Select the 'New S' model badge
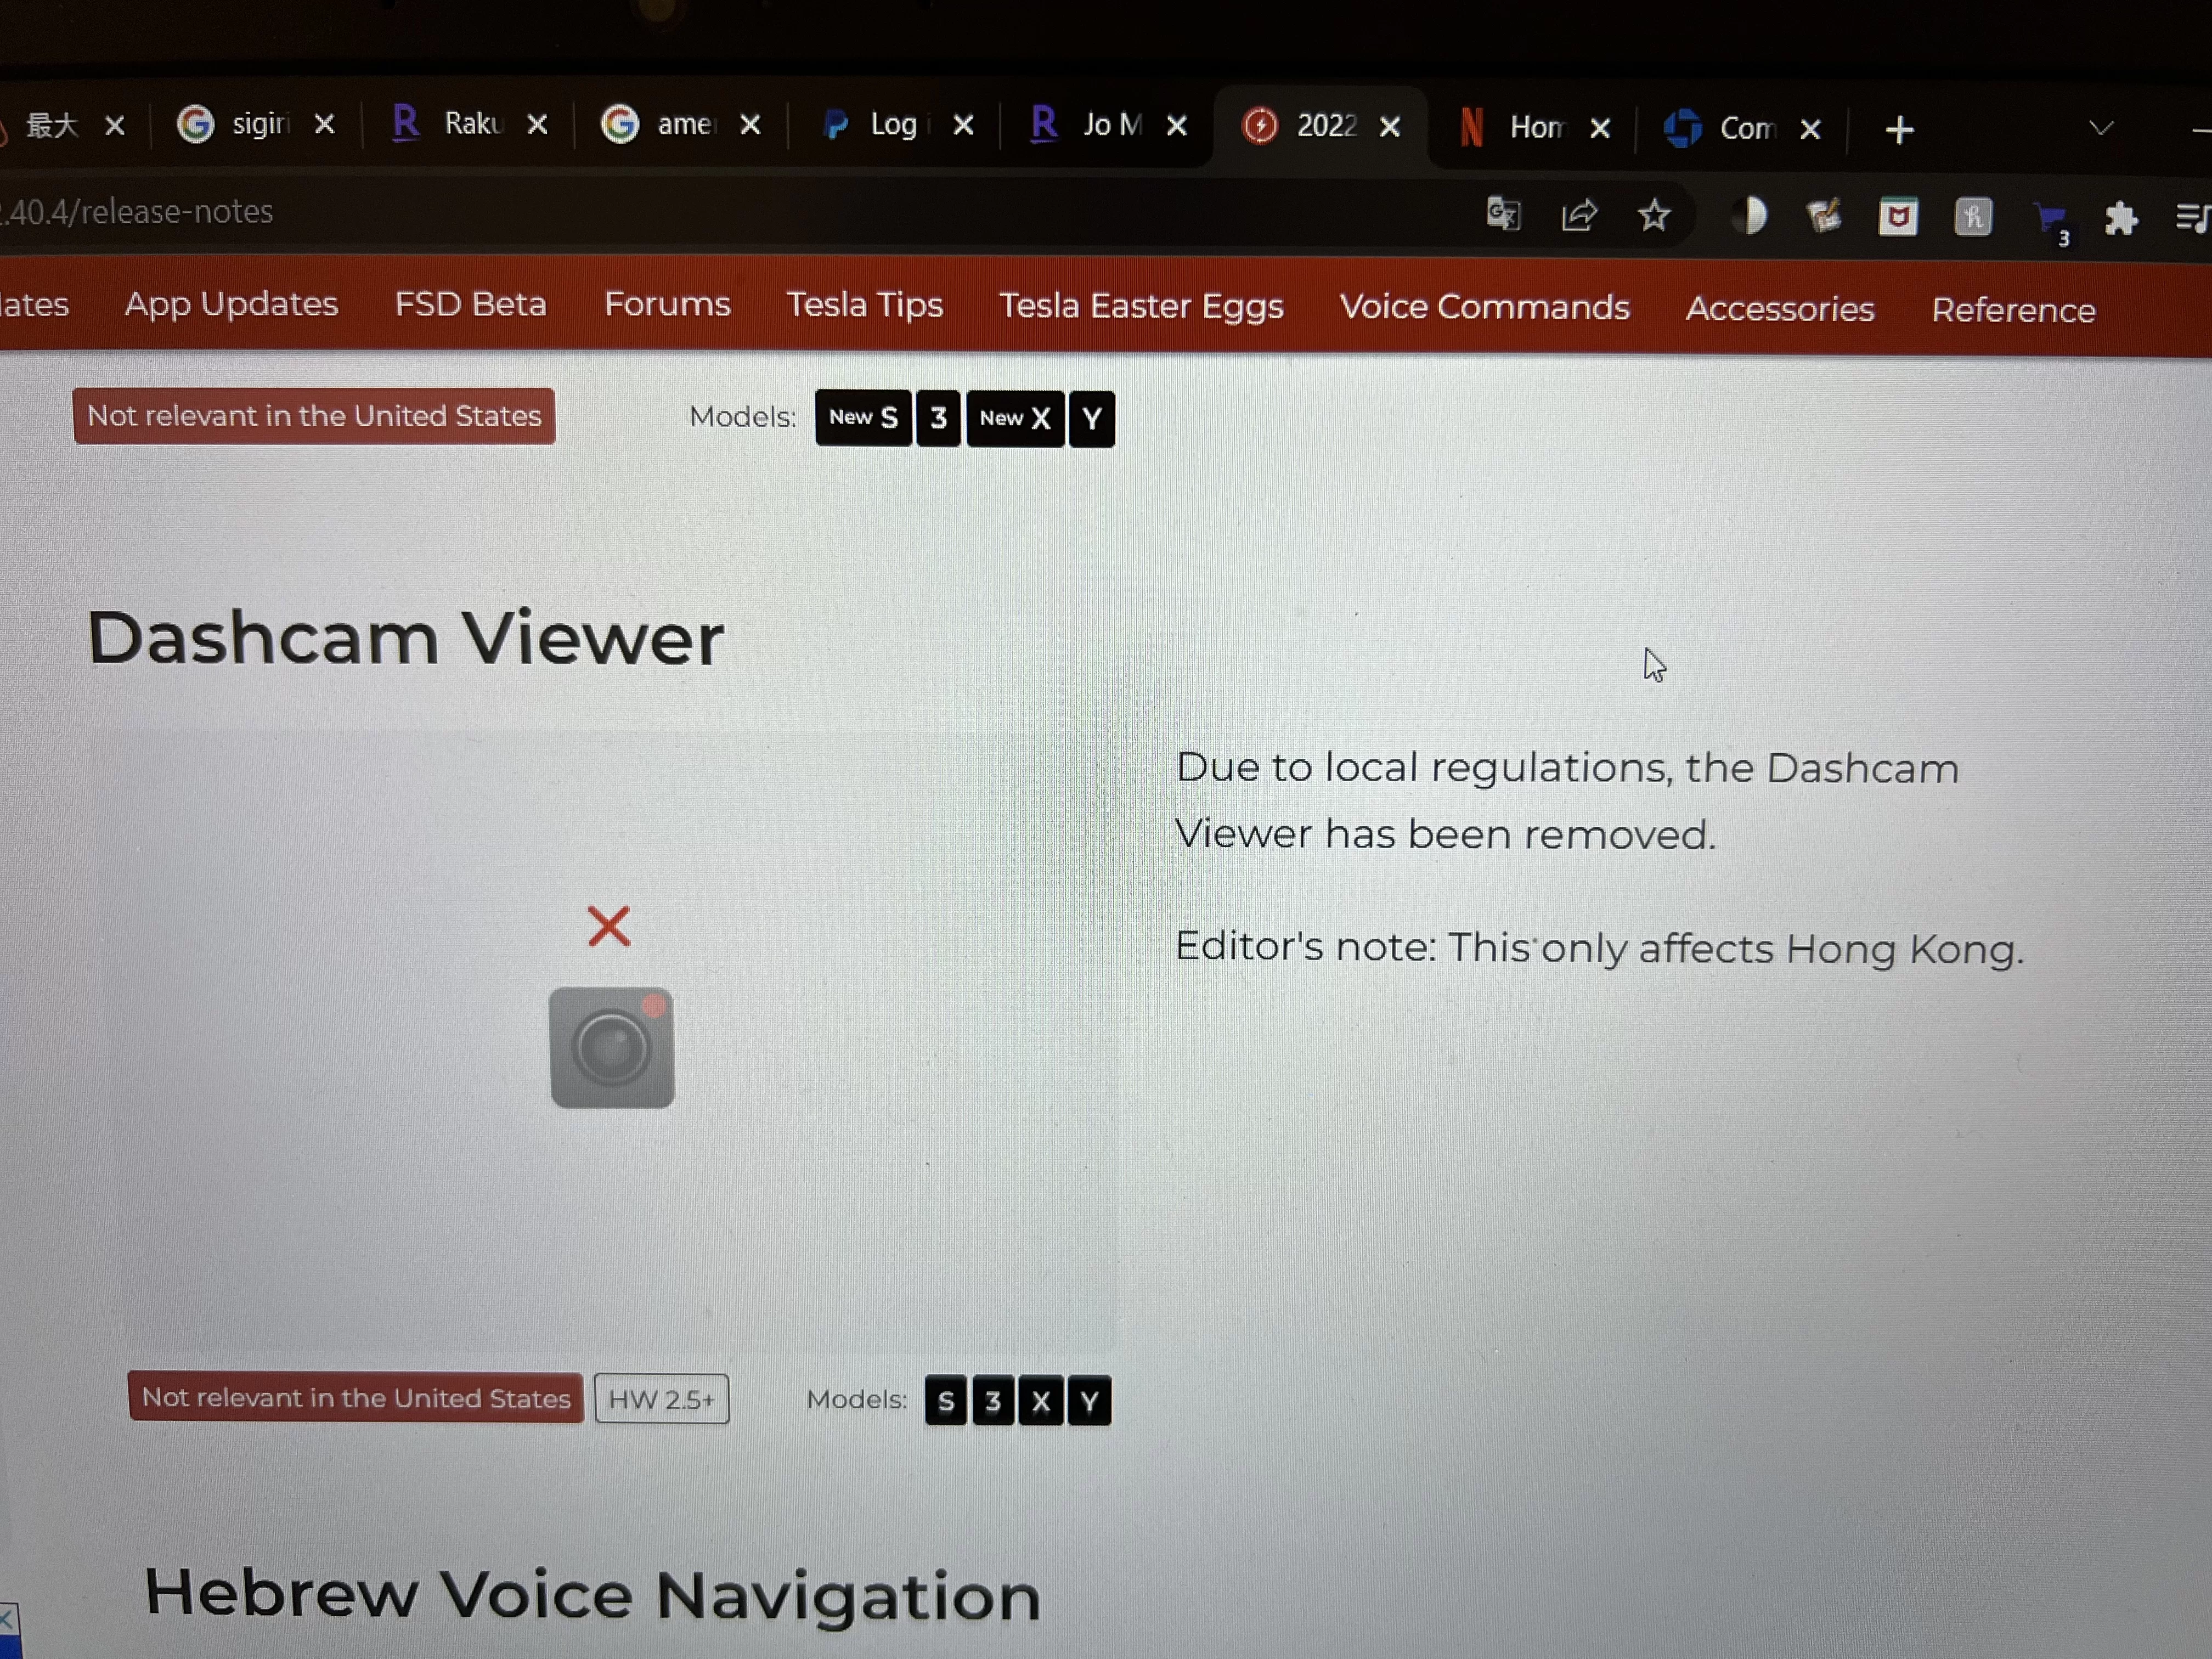The image size is (2212, 1659). pyautogui.click(x=863, y=418)
